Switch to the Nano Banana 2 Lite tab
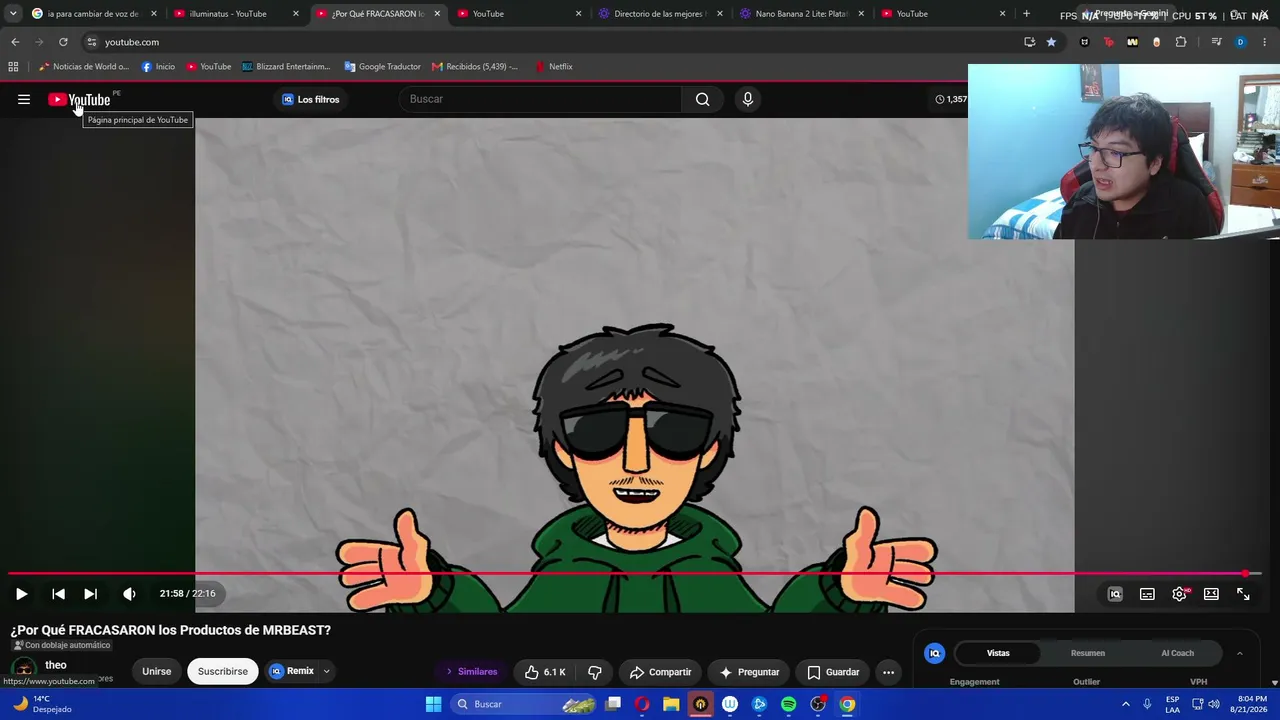 803,14
